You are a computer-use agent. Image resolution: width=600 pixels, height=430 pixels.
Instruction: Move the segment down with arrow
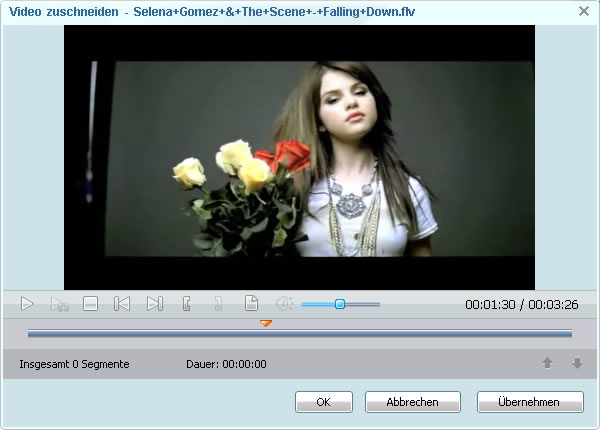(x=577, y=364)
